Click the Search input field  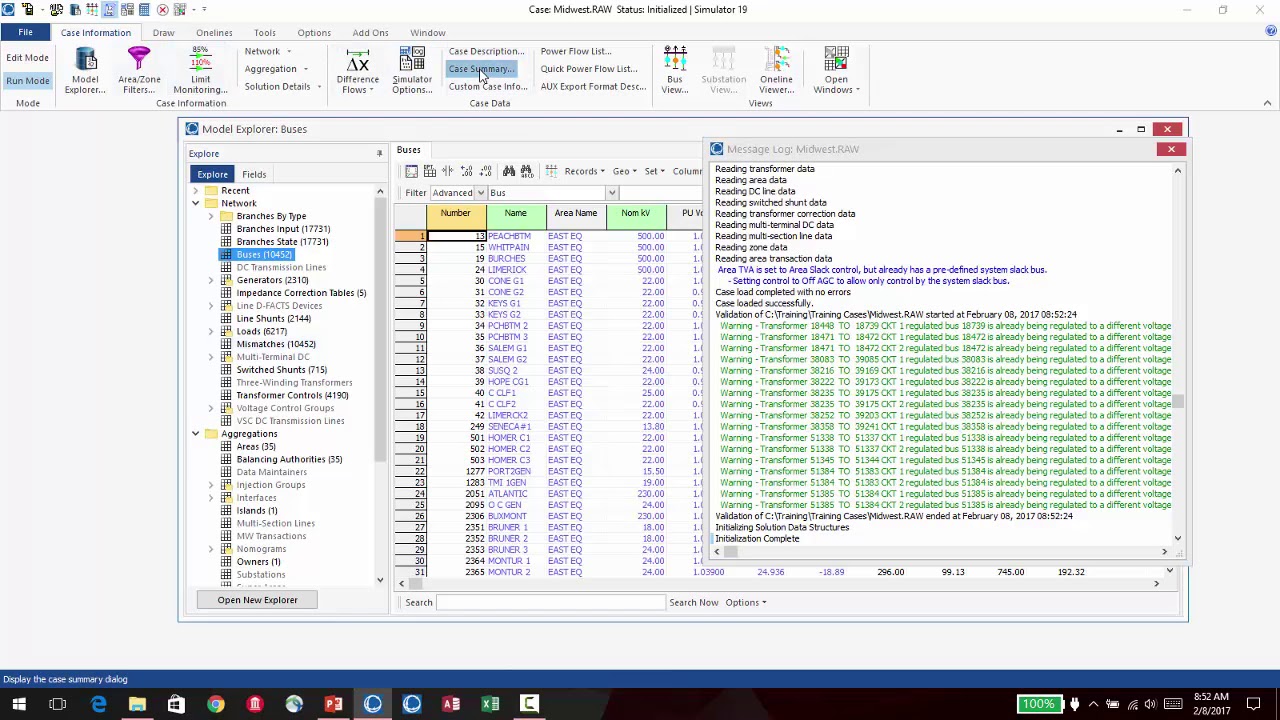point(550,602)
